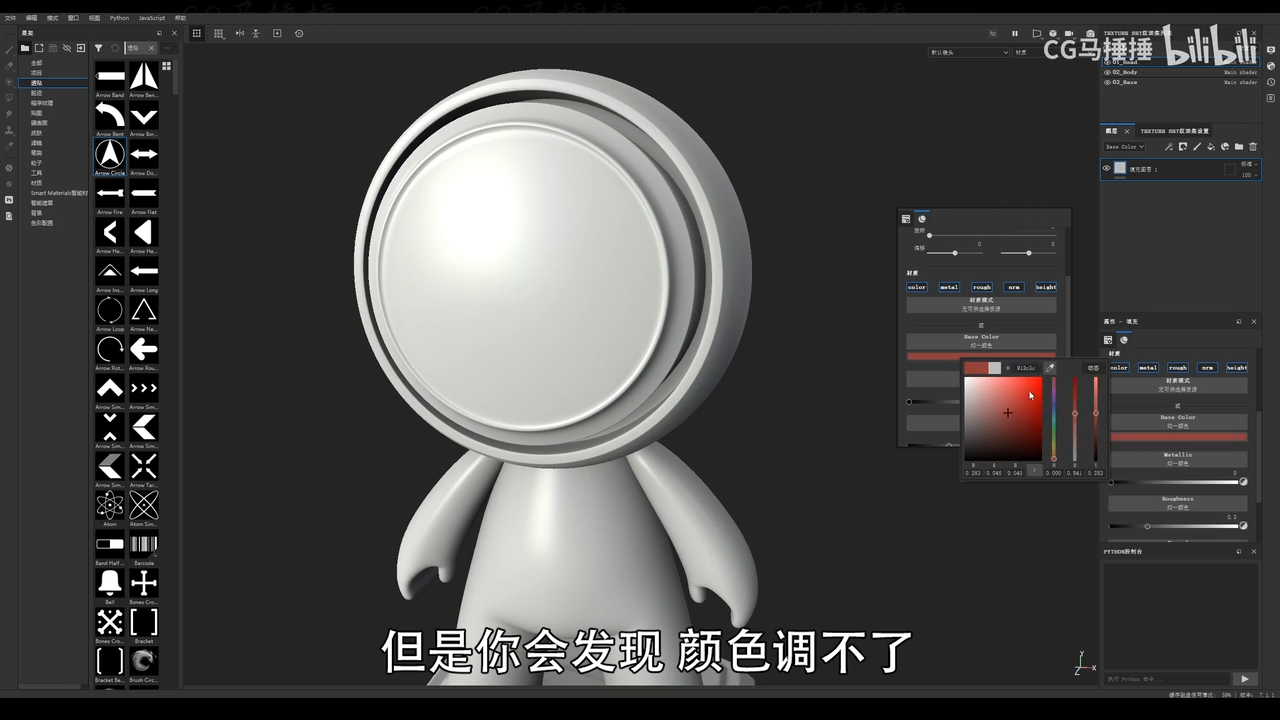
Task: Select the paint brush tool
Action: (9, 49)
